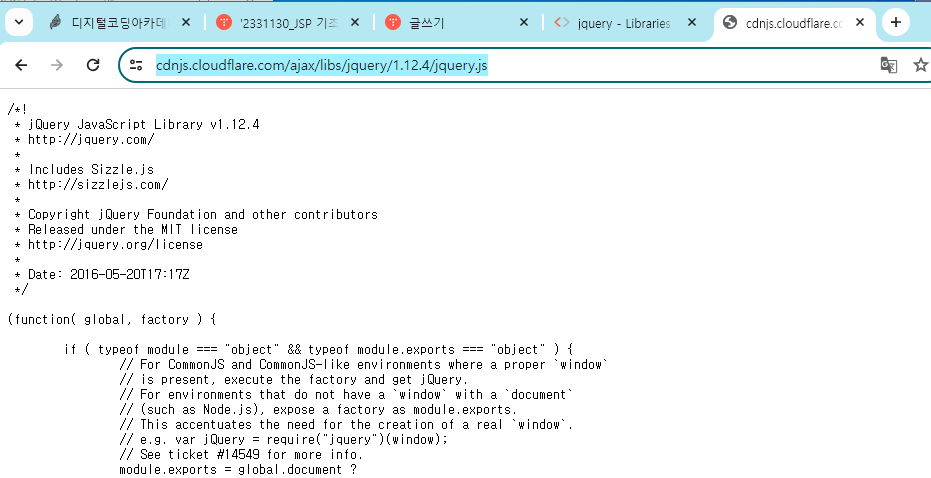931x478 pixels.
Task: Click the comment "is present, execute the factory"
Action: point(294,379)
